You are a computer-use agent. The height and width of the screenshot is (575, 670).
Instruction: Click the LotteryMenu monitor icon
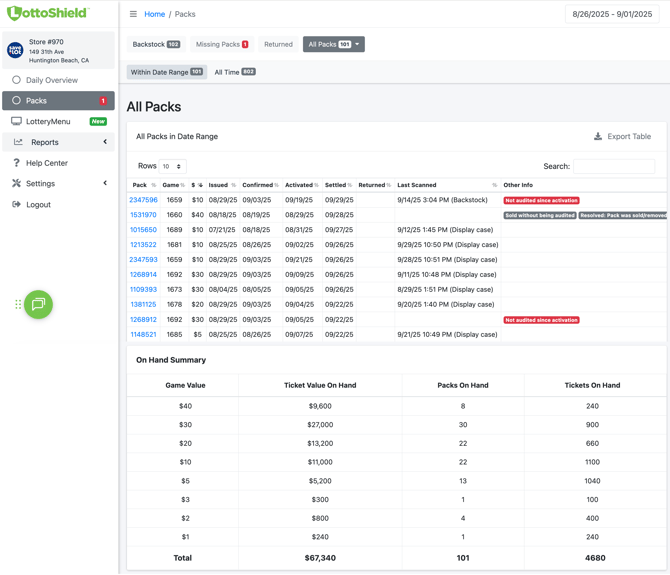(x=16, y=121)
